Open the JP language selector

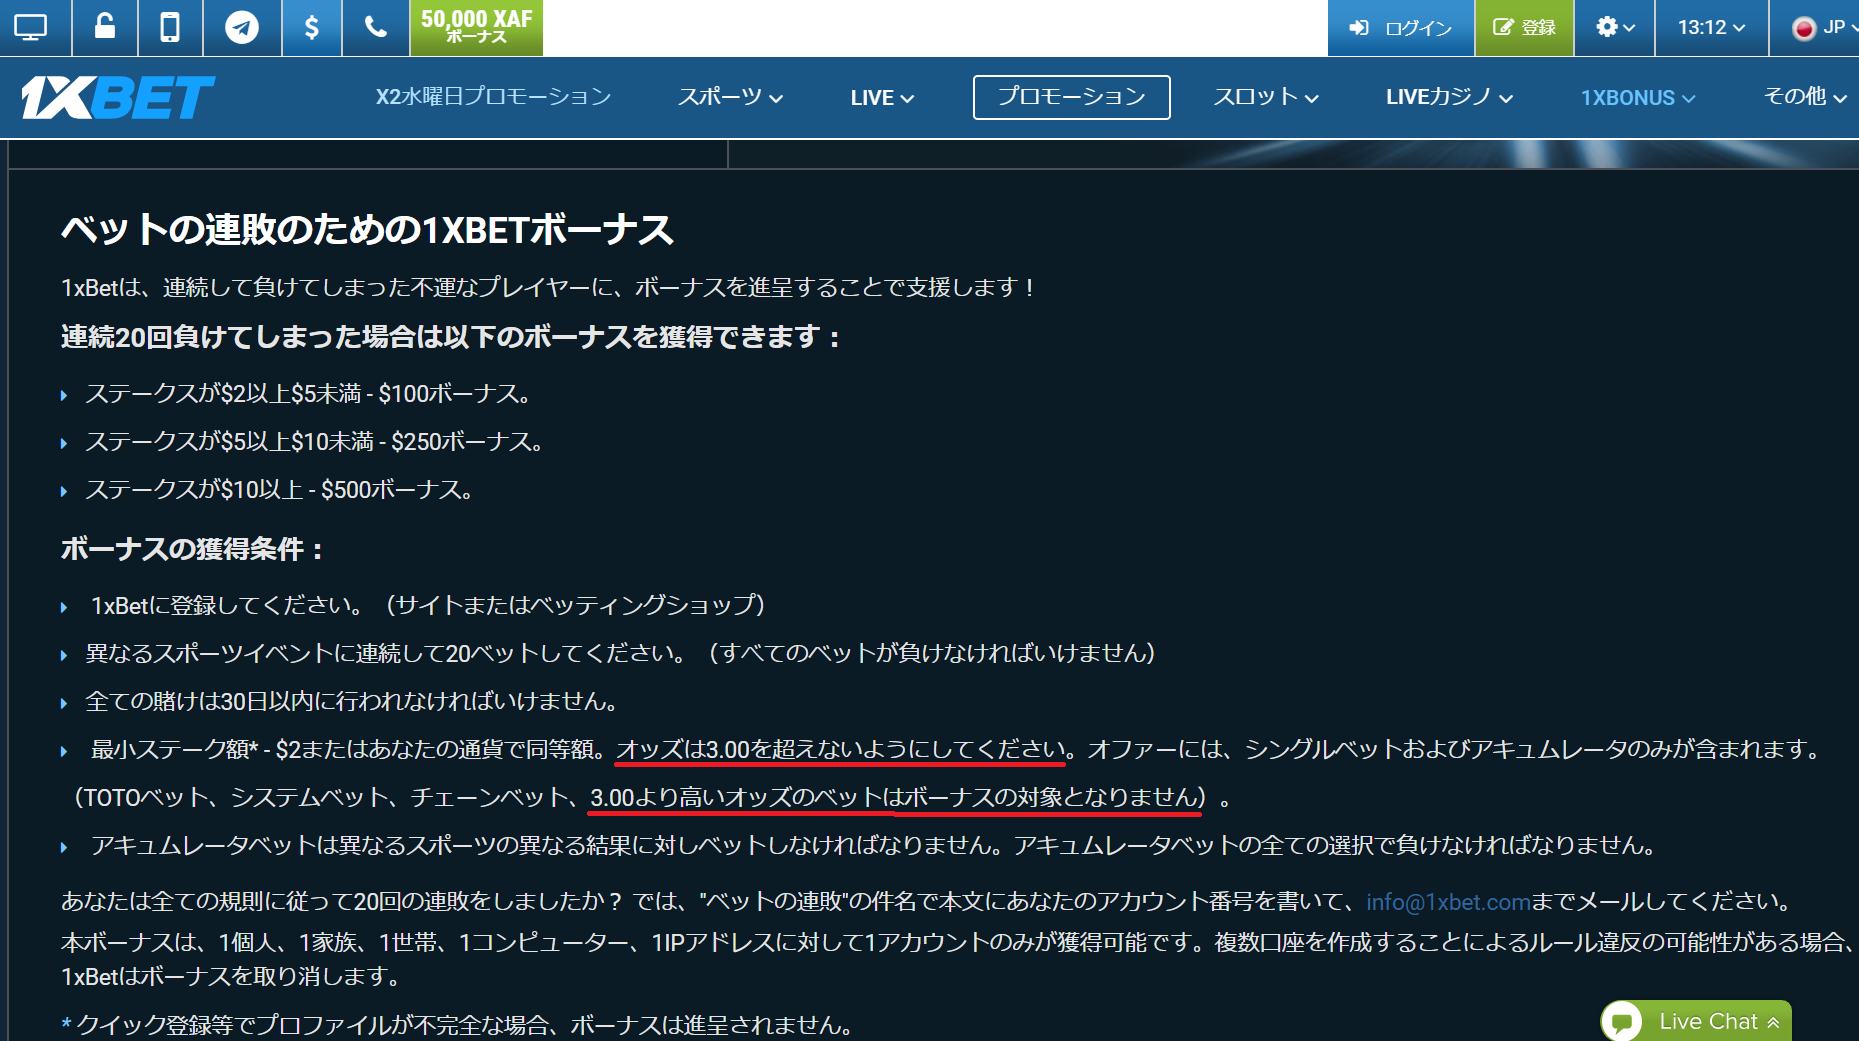pos(1824,27)
